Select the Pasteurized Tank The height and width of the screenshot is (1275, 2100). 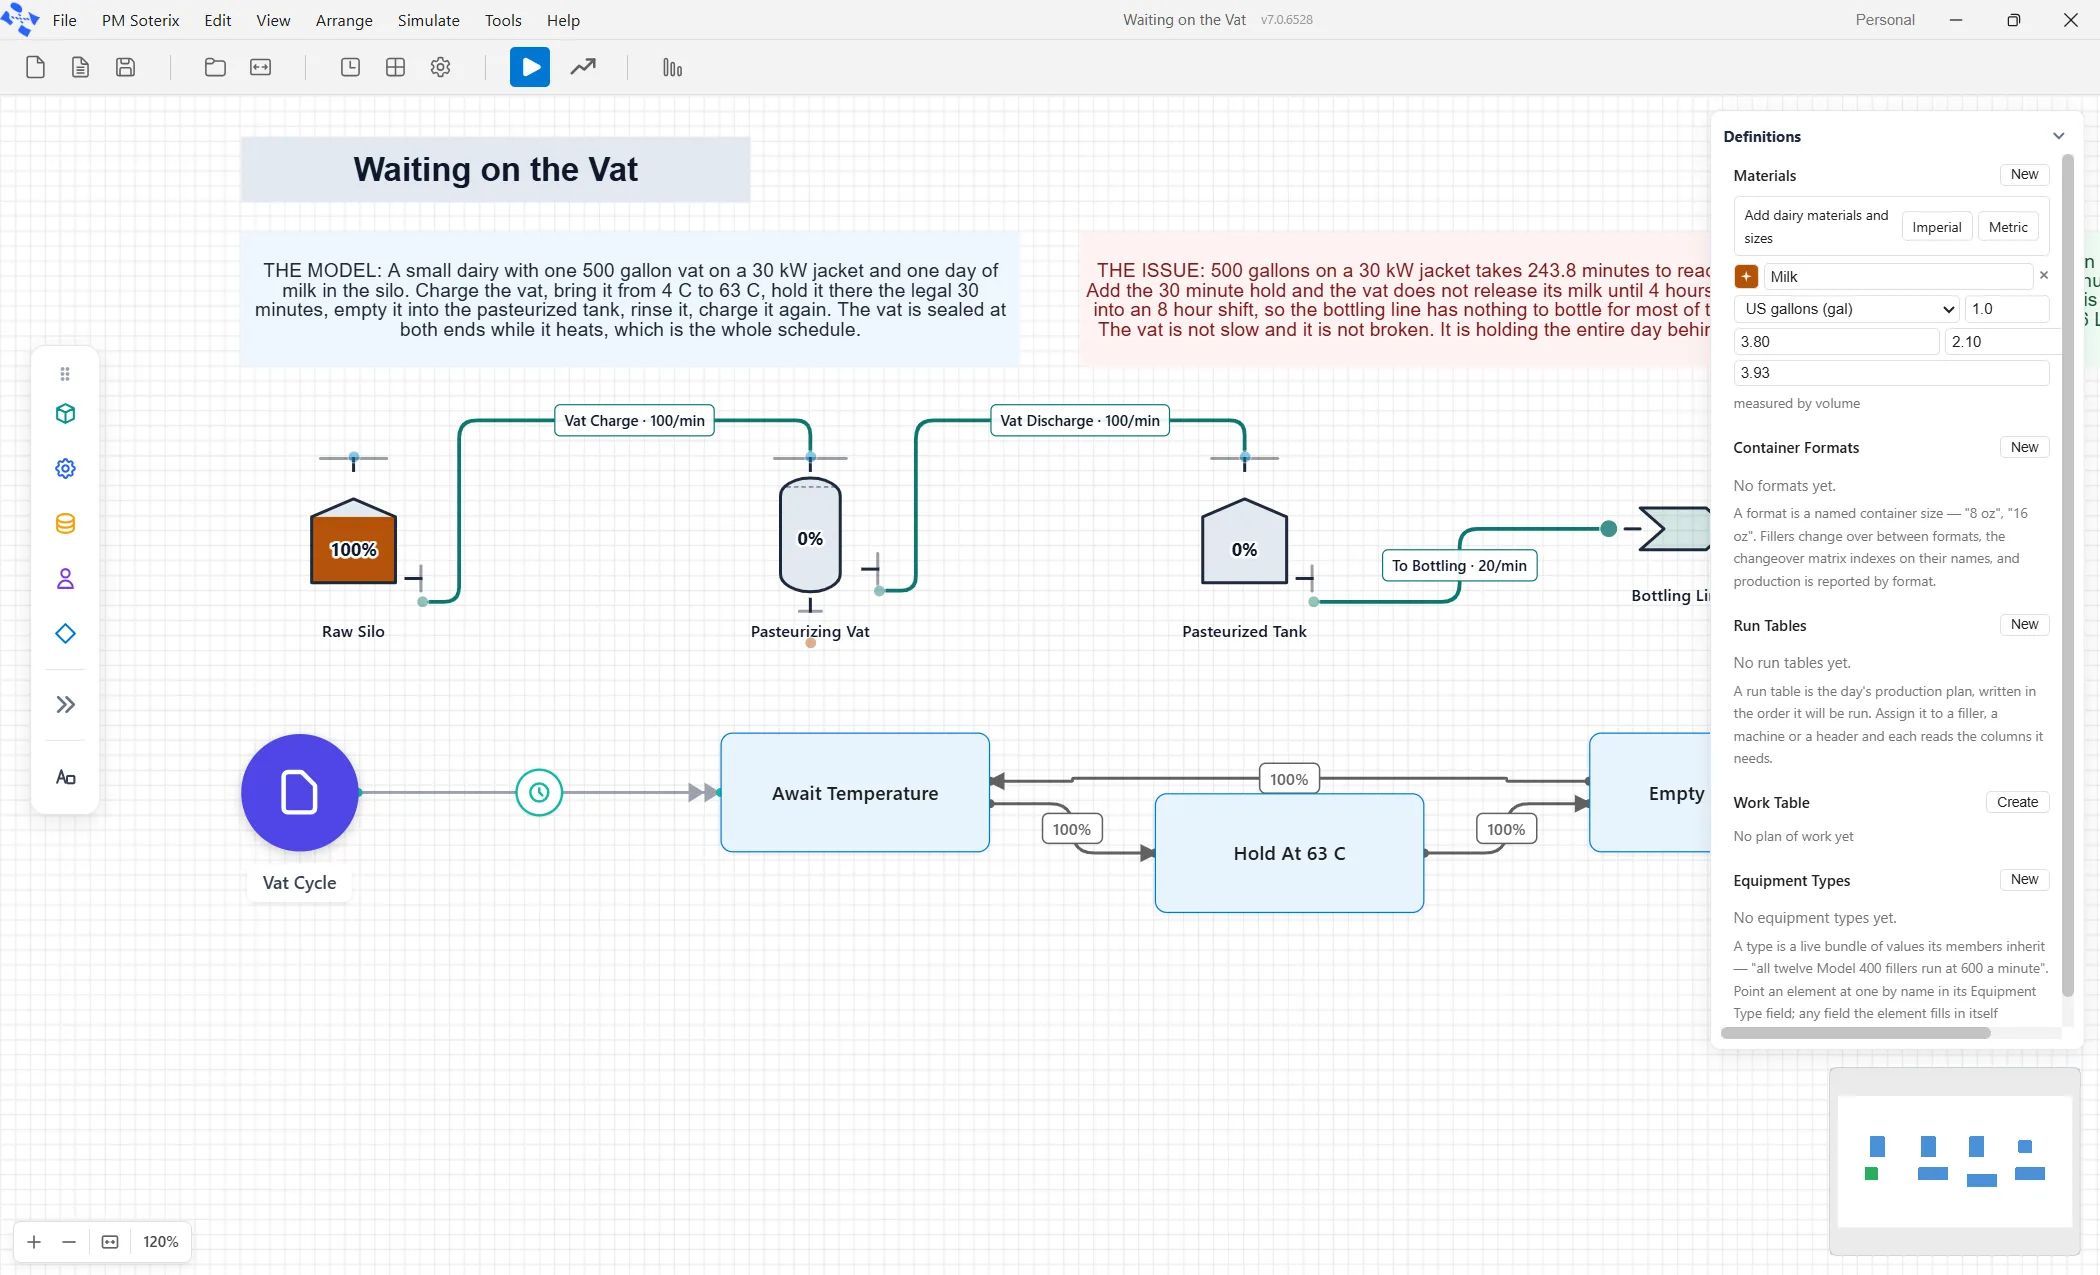coord(1244,541)
